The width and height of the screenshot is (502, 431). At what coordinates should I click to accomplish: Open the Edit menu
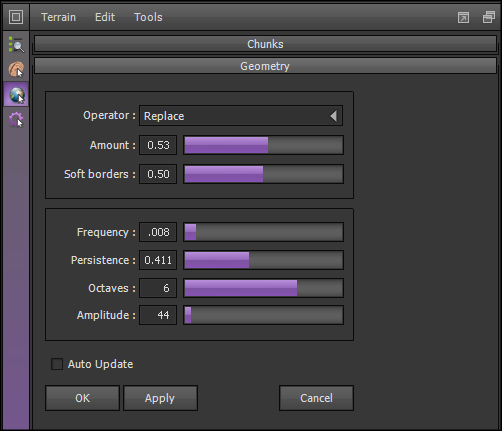[105, 17]
